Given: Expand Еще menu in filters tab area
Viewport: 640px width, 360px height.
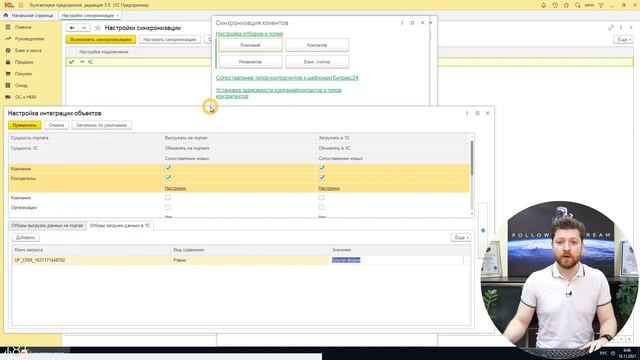Looking at the screenshot, I should pos(461,238).
